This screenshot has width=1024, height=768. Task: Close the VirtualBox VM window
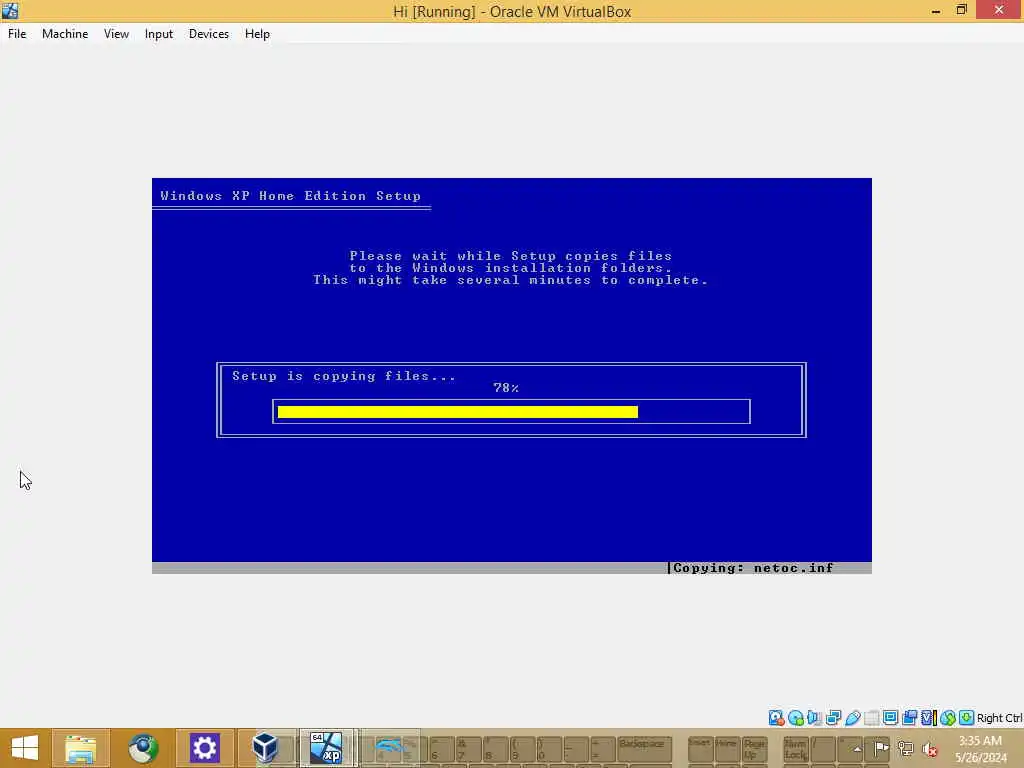[x=999, y=10]
